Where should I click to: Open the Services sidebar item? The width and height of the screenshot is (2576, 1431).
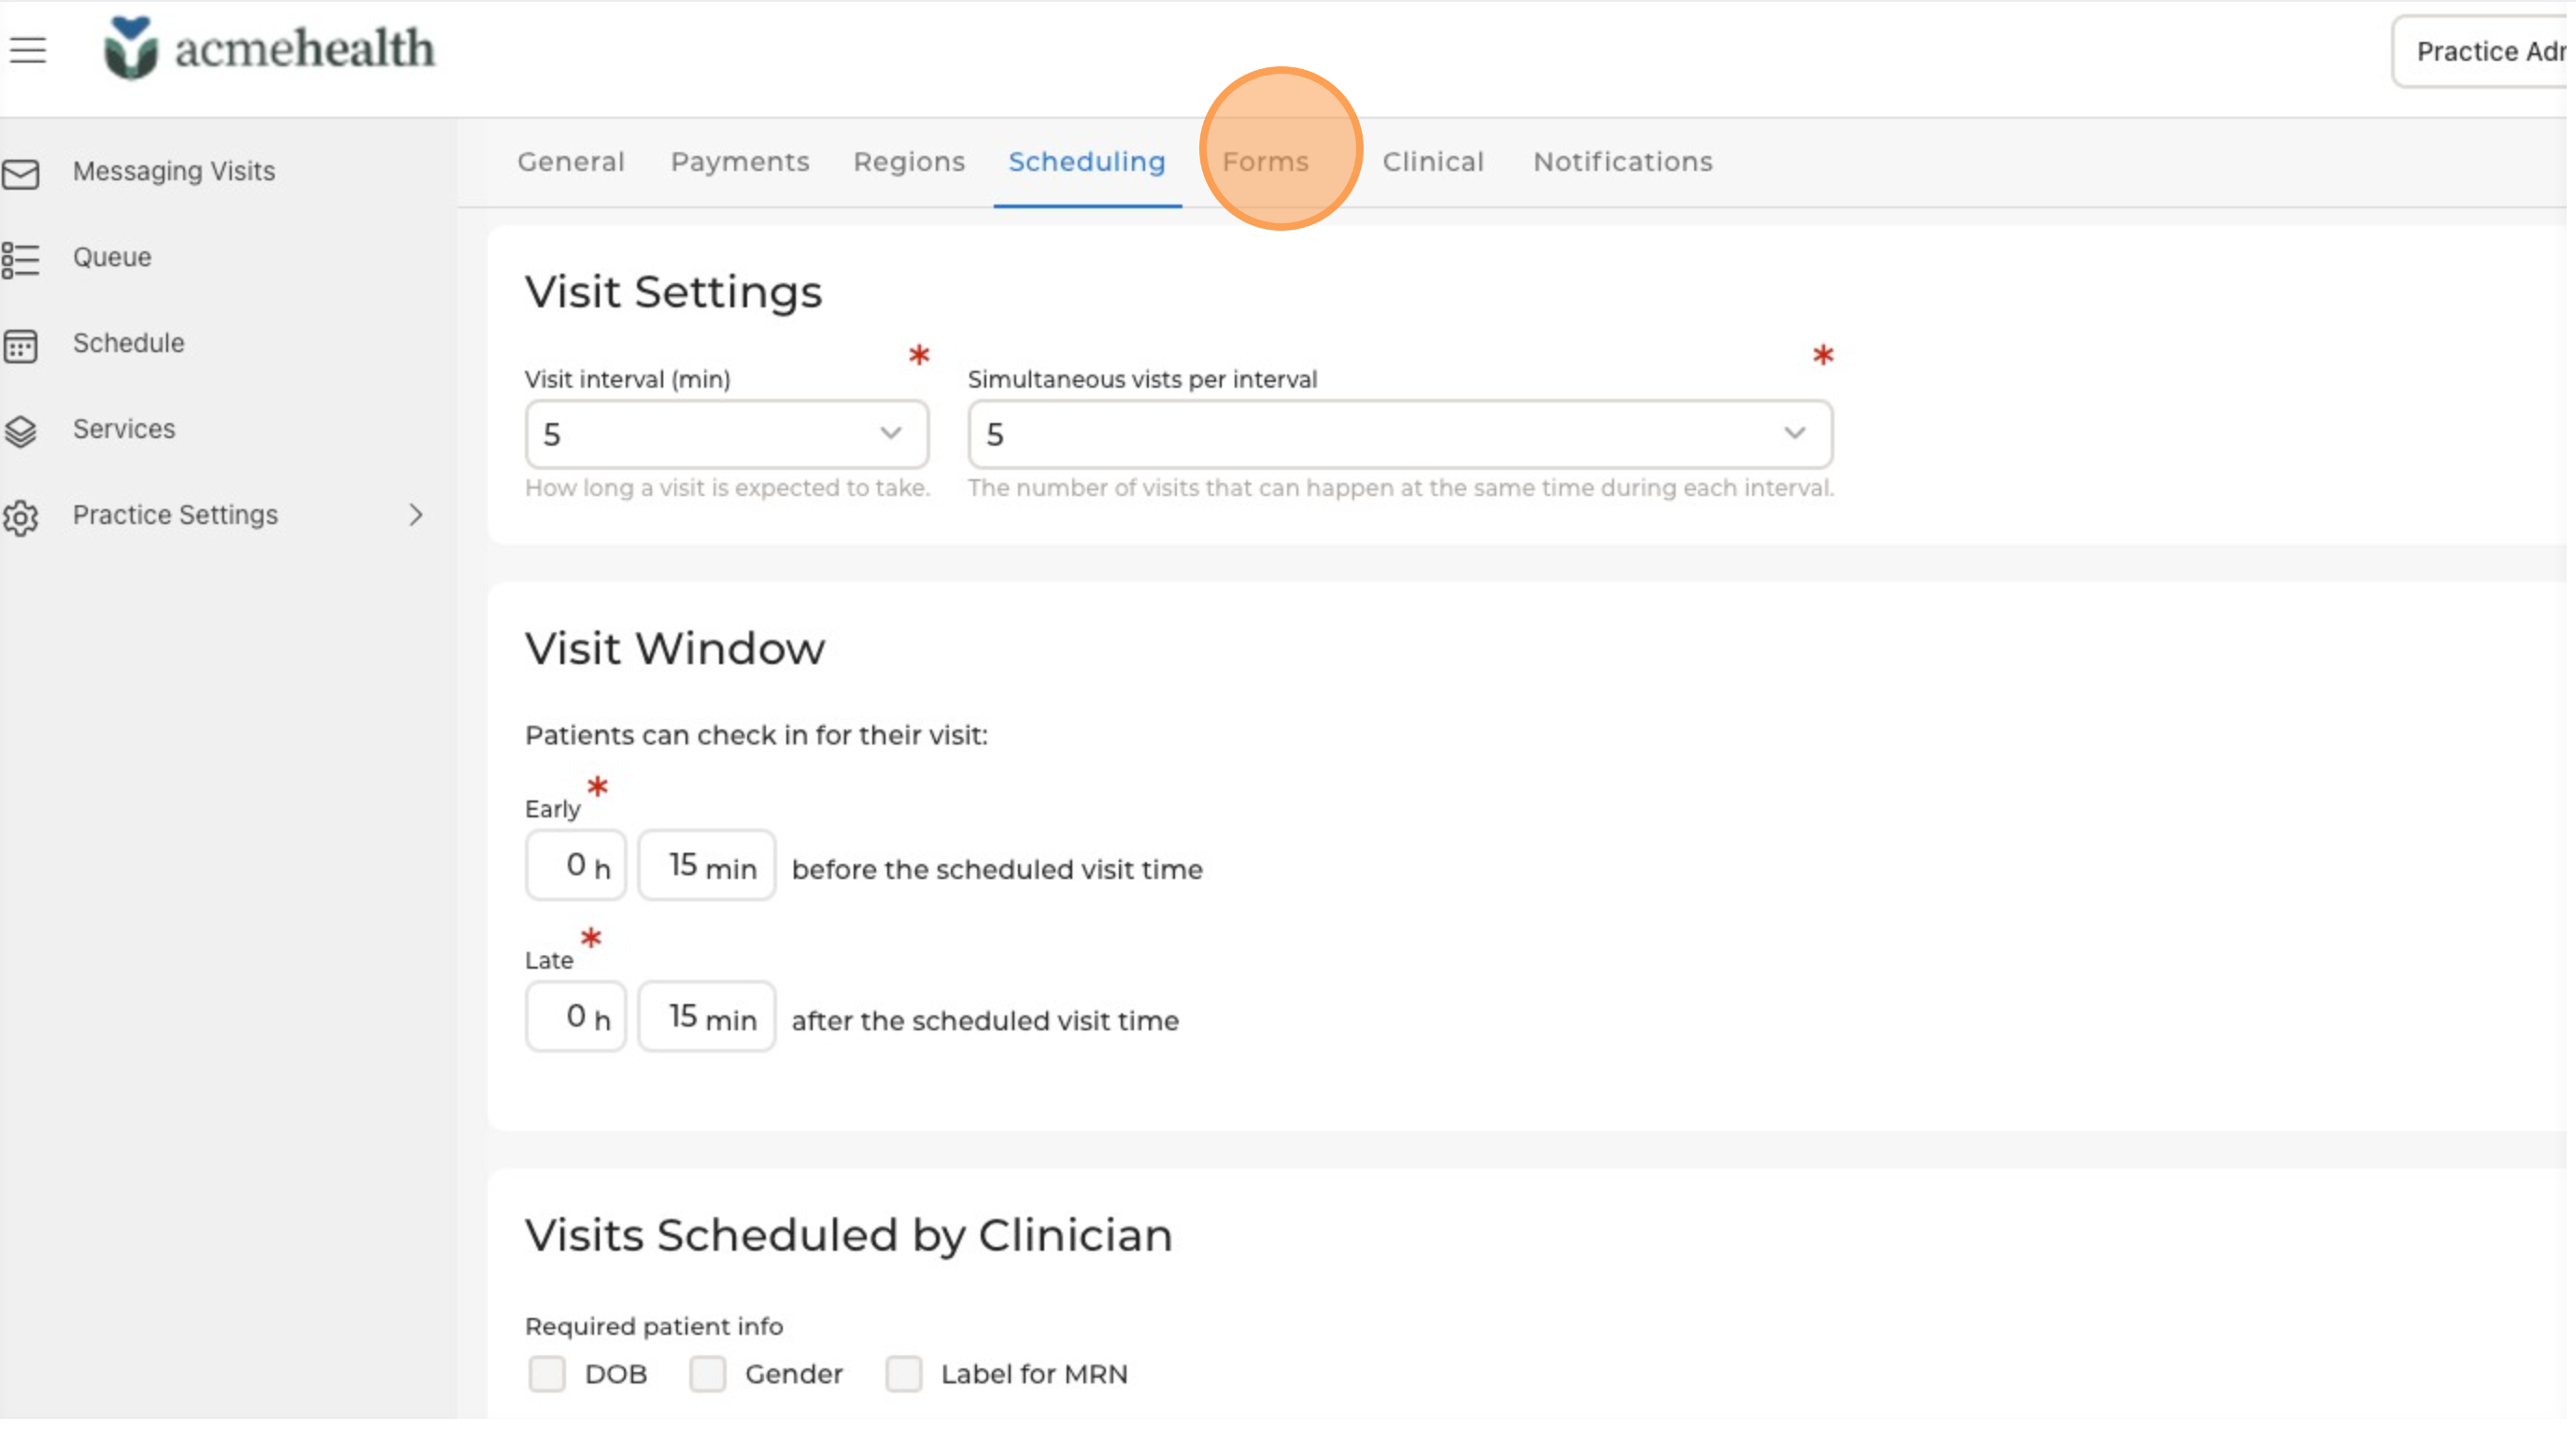pyautogui.click(x=124, y=430)
